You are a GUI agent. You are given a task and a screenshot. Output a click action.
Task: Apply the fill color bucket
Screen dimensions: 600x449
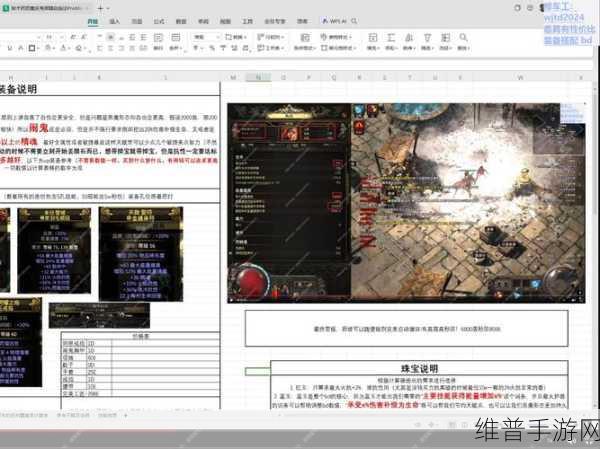click(x=49, y=48)
